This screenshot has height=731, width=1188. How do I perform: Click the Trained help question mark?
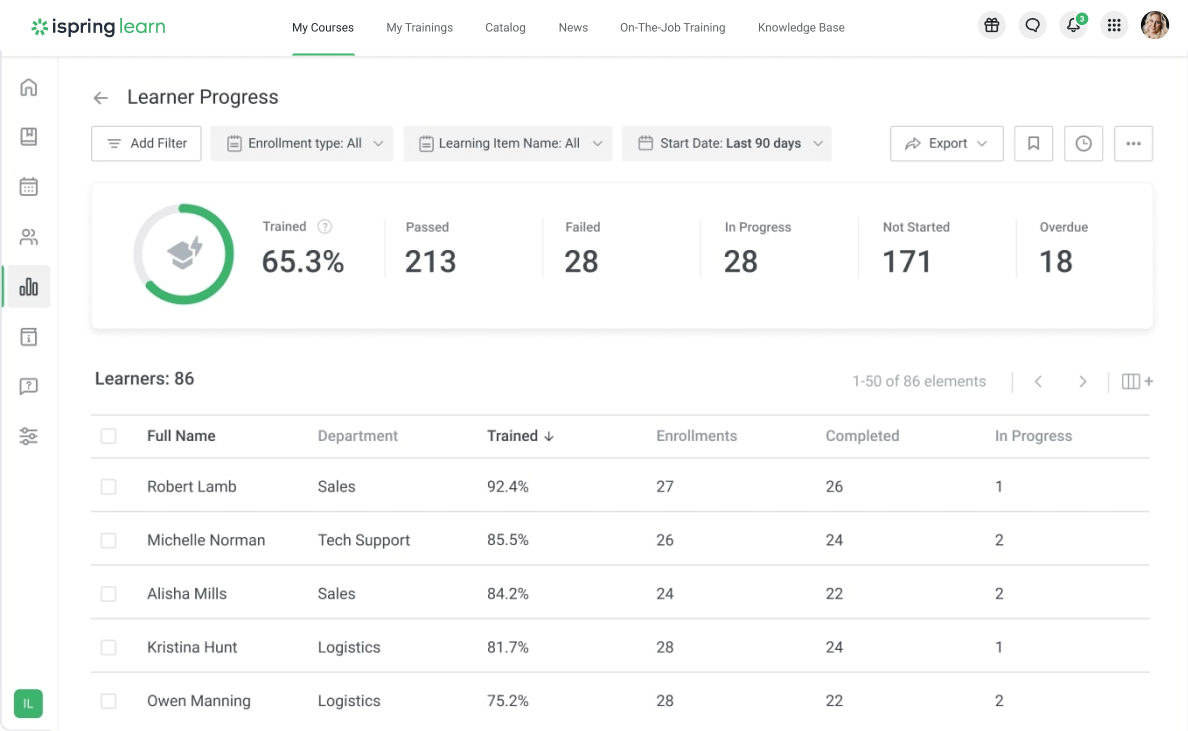click(324, 226)
